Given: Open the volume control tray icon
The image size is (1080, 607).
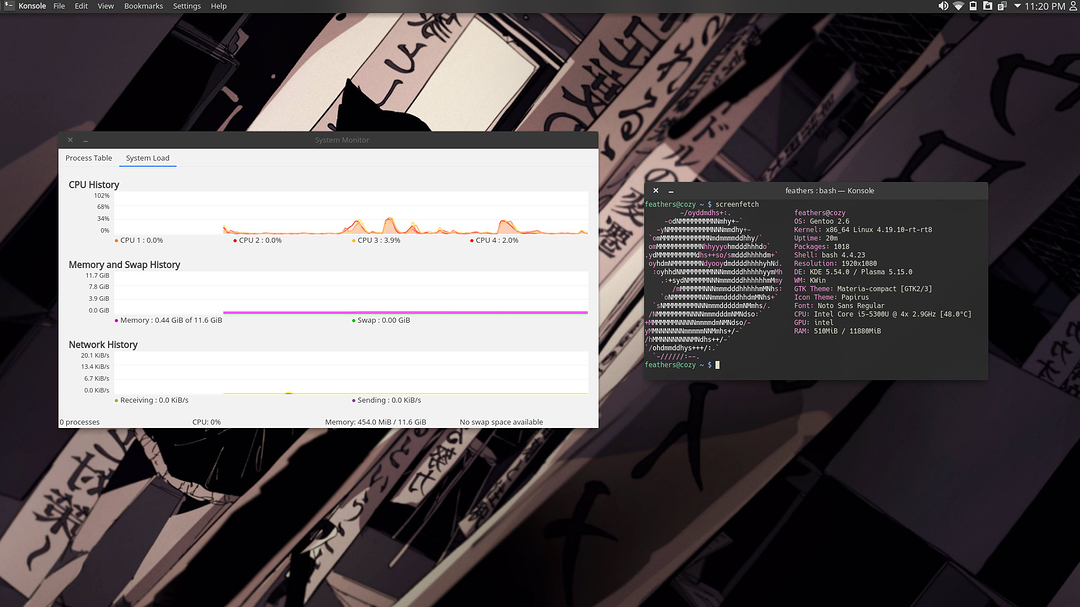Looking at the screenshot, I should pos(943,6).
